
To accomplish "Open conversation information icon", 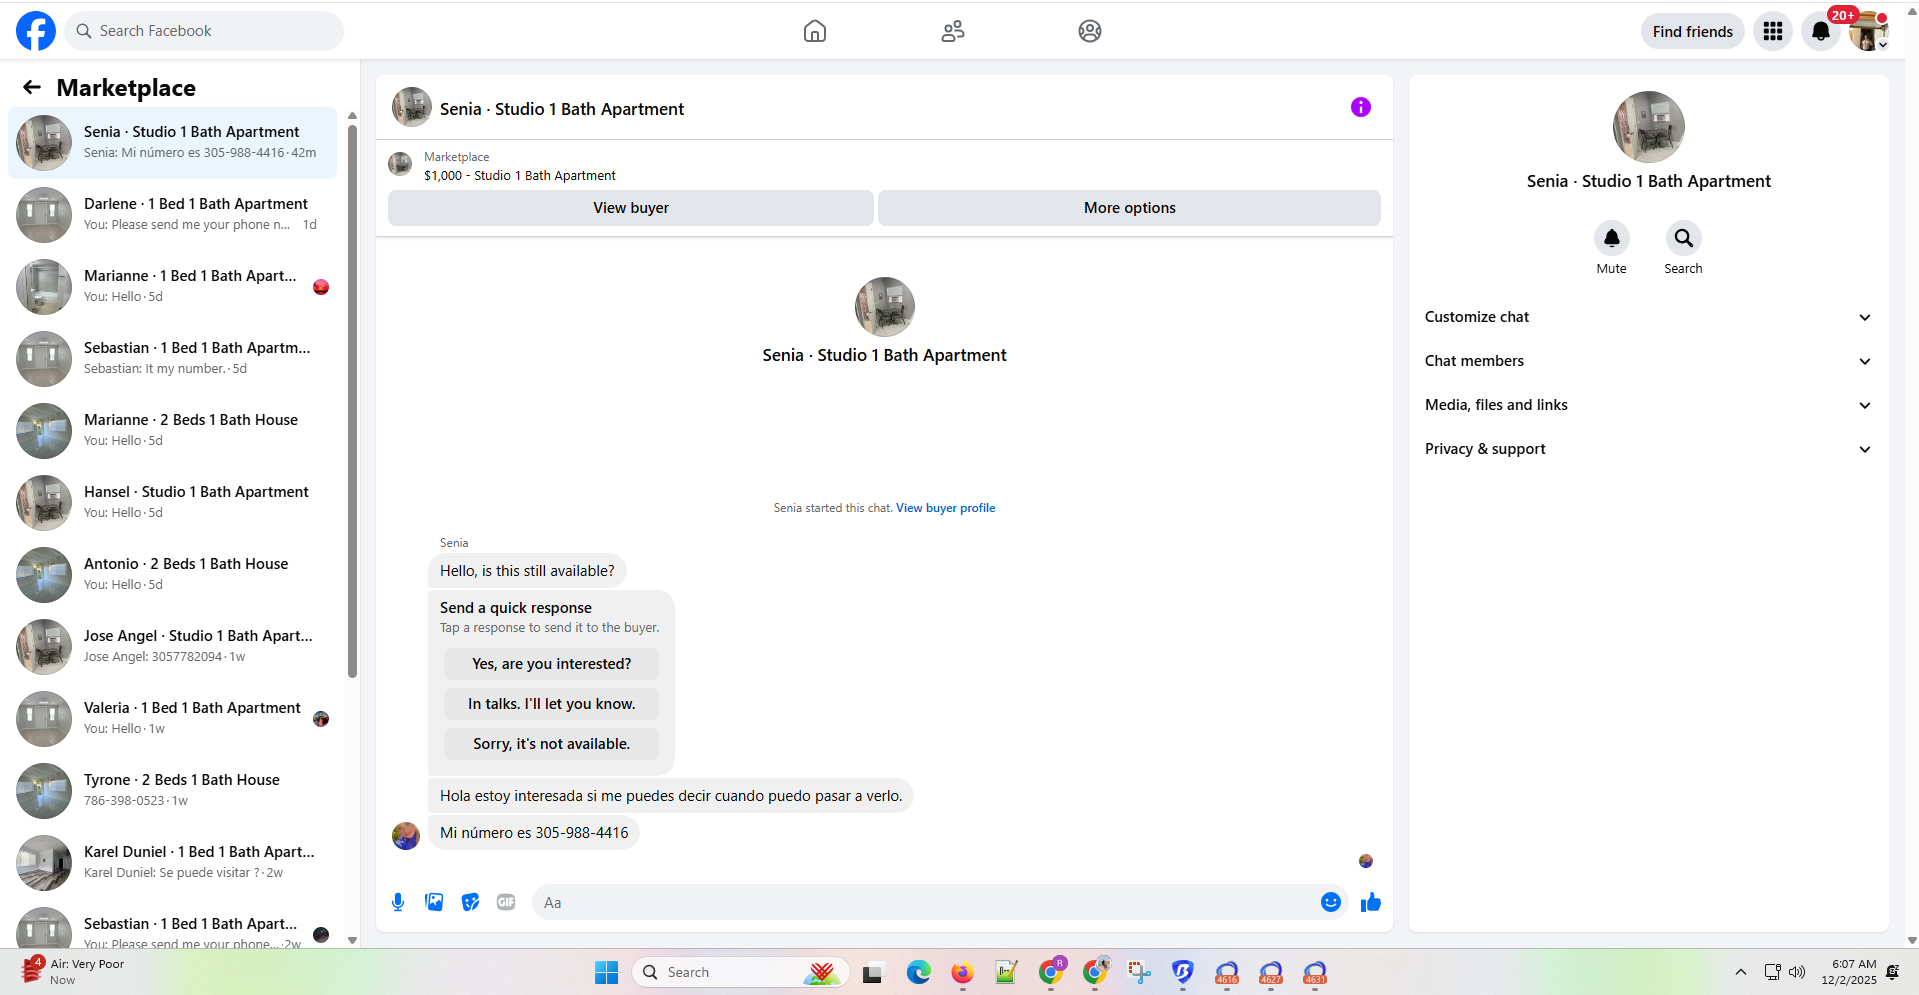I will point(1361,107).
